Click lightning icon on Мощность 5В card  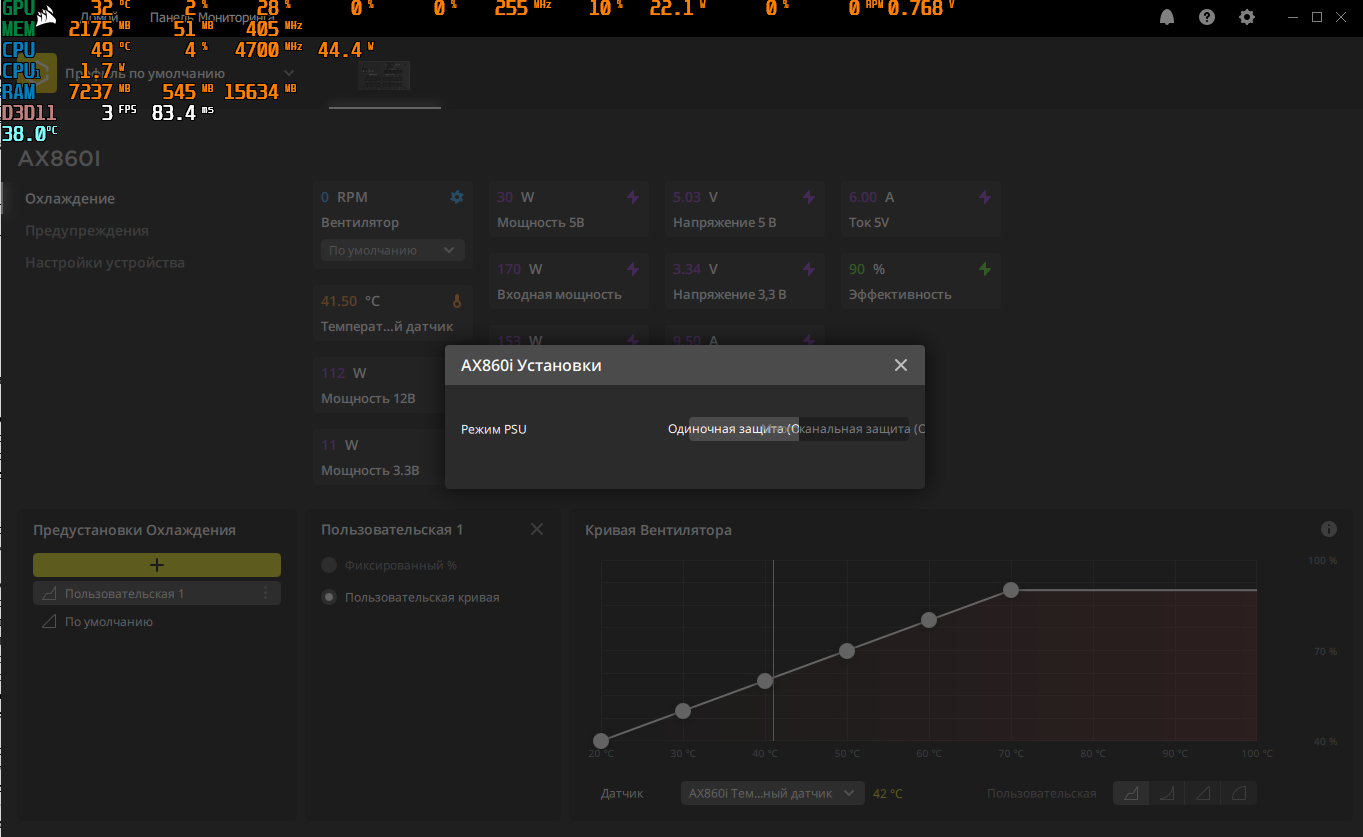pos(633,197)
